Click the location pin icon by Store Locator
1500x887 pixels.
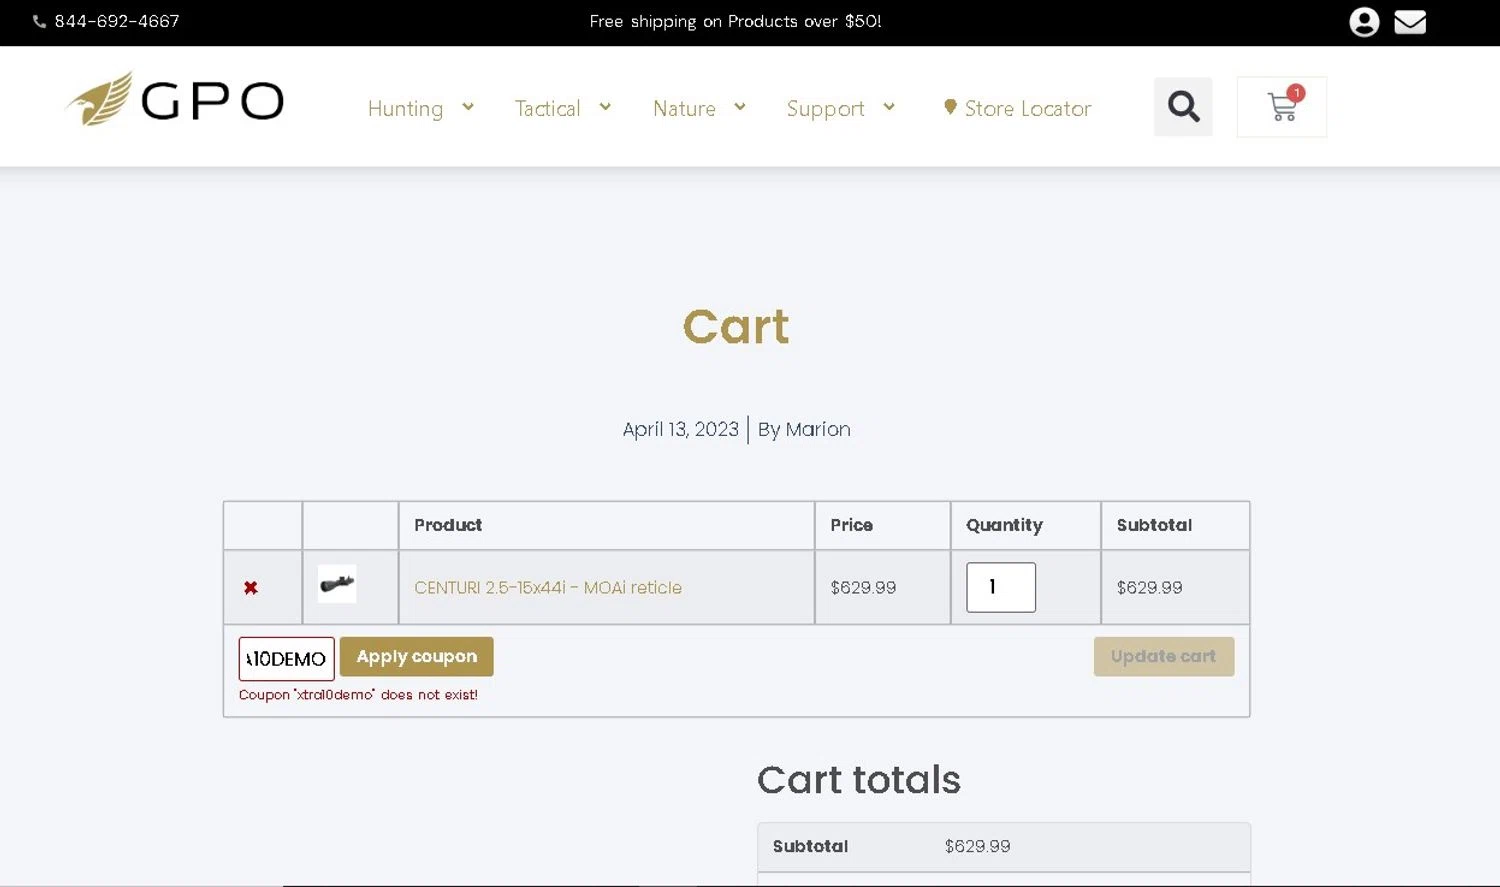950,107
